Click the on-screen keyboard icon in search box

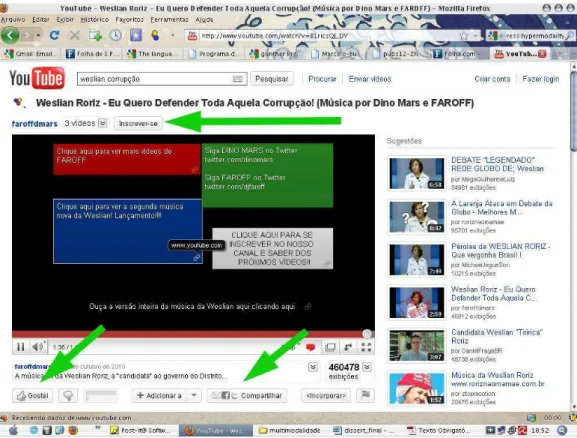237,79
